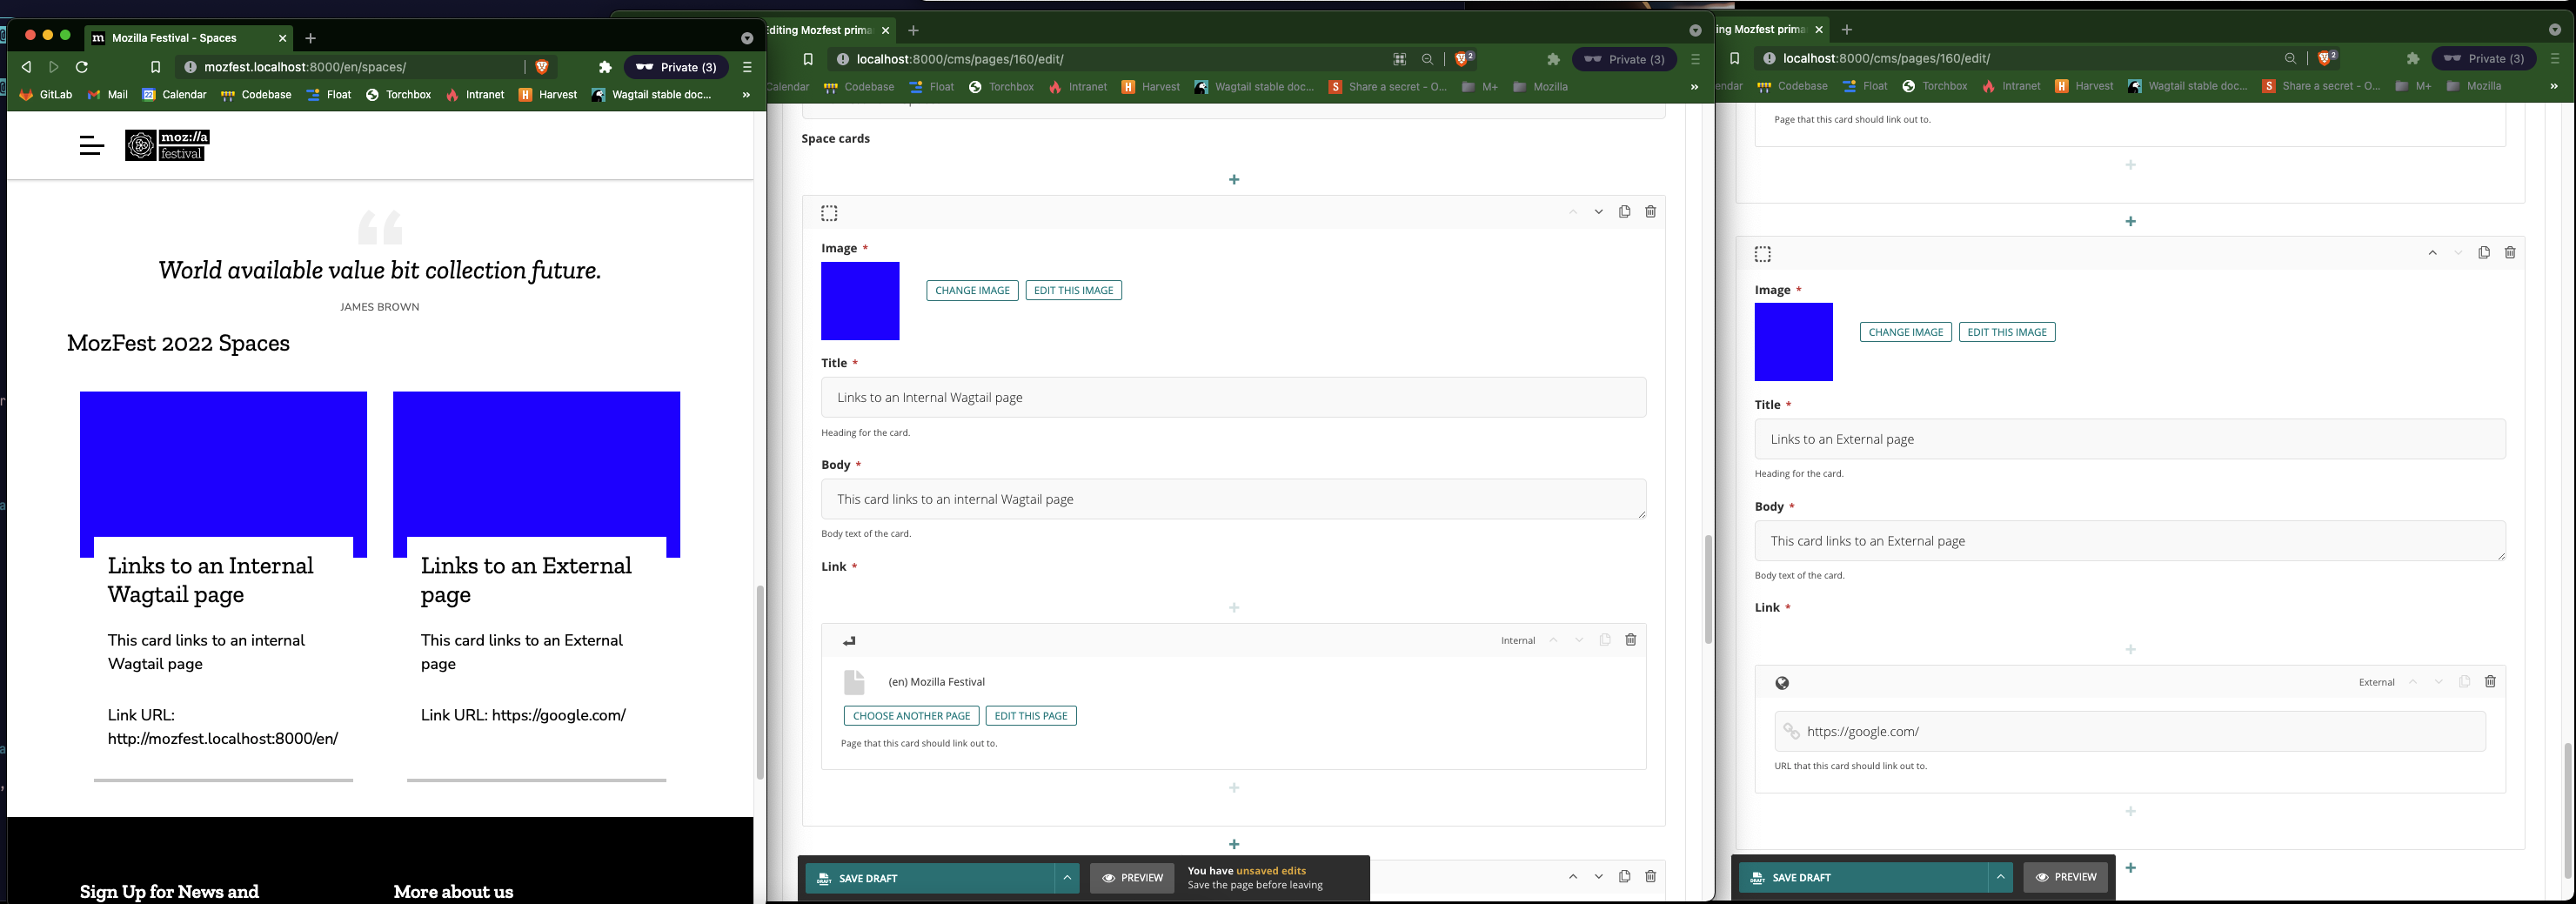This screenshot has height=904, width=2576.
Task: Click blue image thumbnail in Internal Wagtail card
Action: 860,301
